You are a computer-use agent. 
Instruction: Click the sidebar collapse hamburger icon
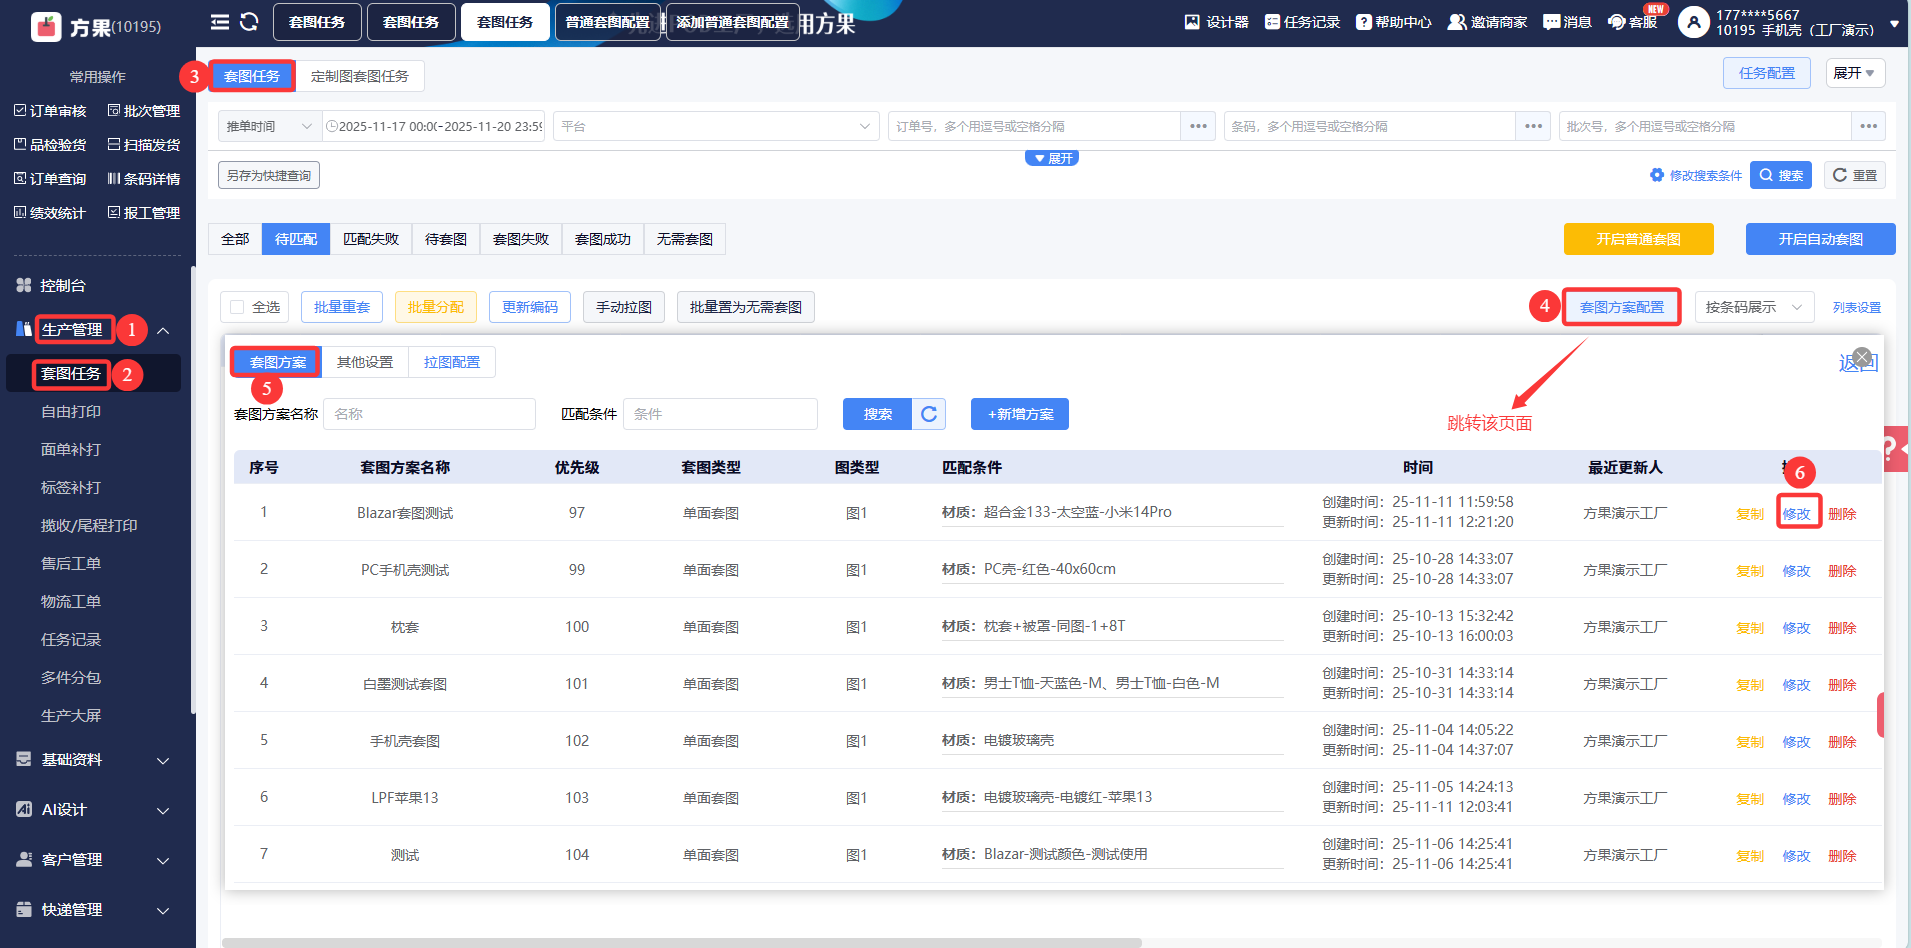pos(220,22)
